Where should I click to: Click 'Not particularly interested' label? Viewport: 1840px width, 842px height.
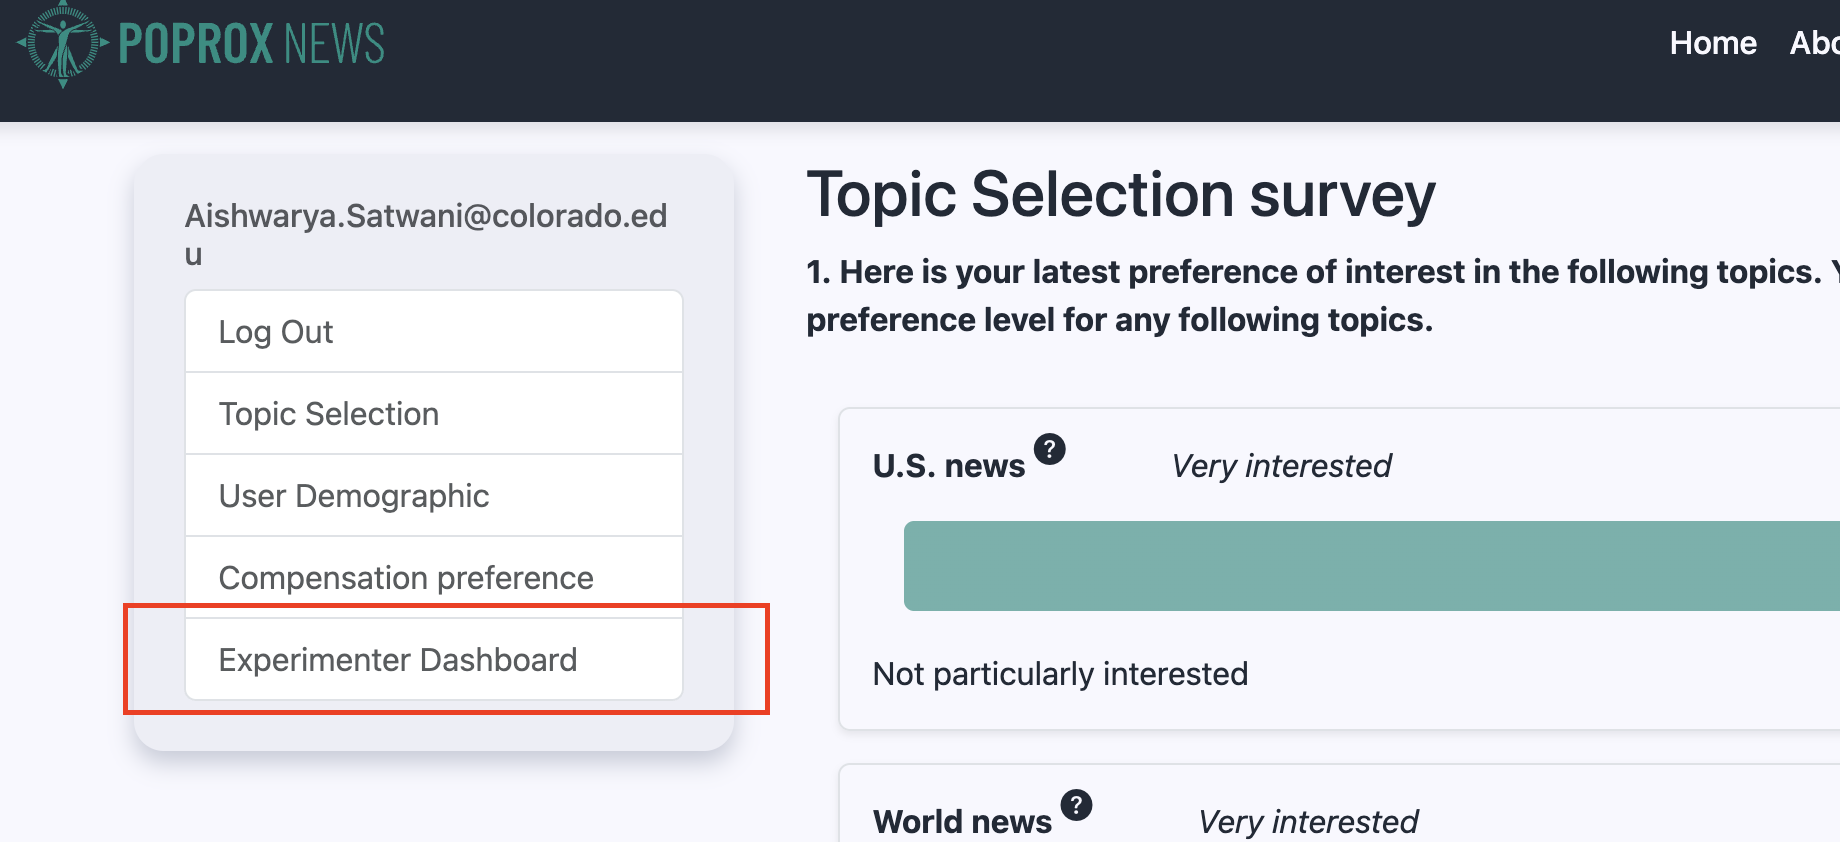click(x=1060, y=674)
